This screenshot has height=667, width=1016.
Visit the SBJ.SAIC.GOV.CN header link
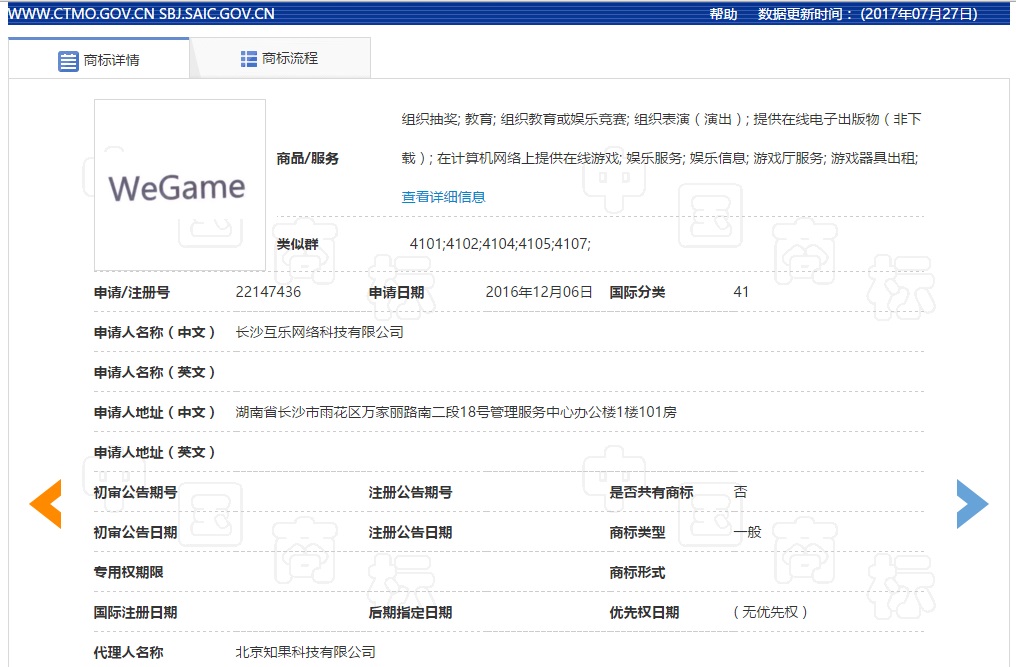[216, 14]
